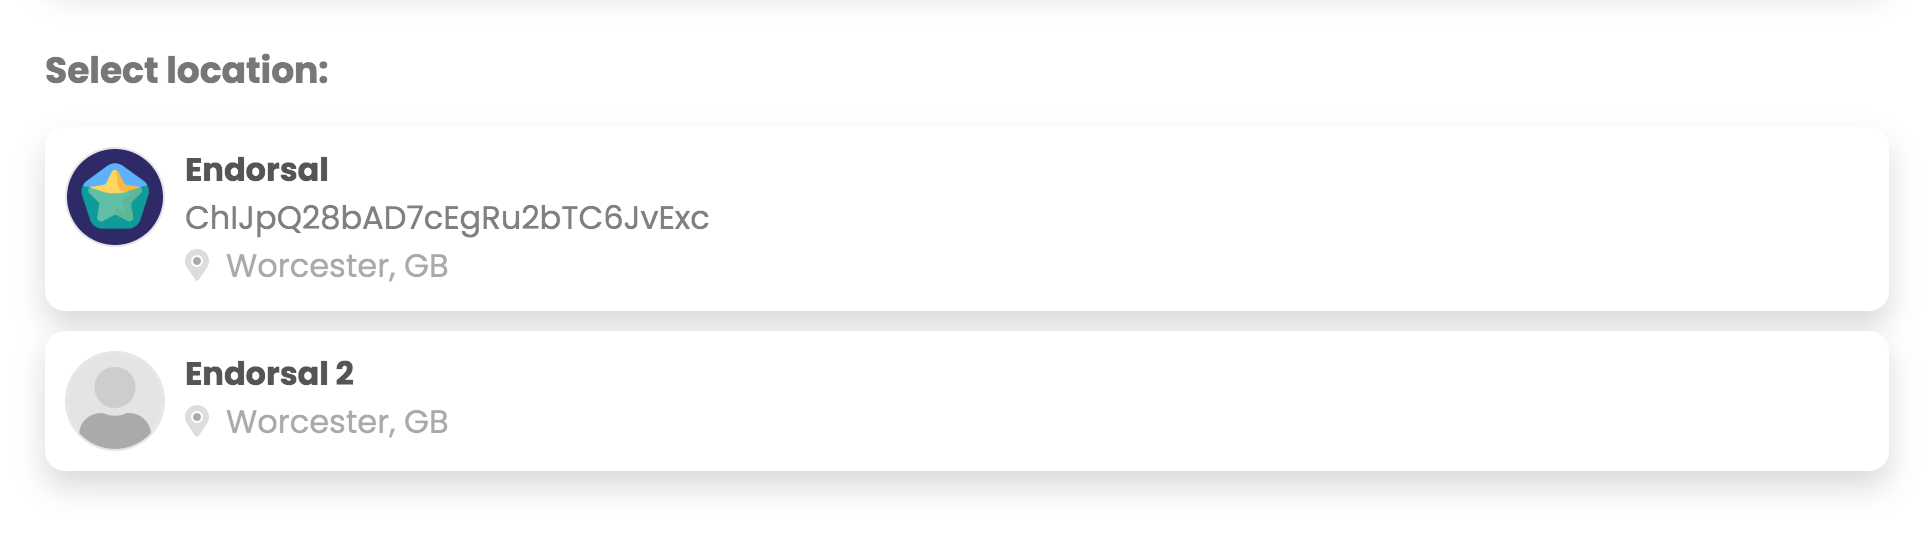The image size is (1930, 544).
Task: Click the GB country code in the Endorsal 2 card
Action: (x=426, y=422)
